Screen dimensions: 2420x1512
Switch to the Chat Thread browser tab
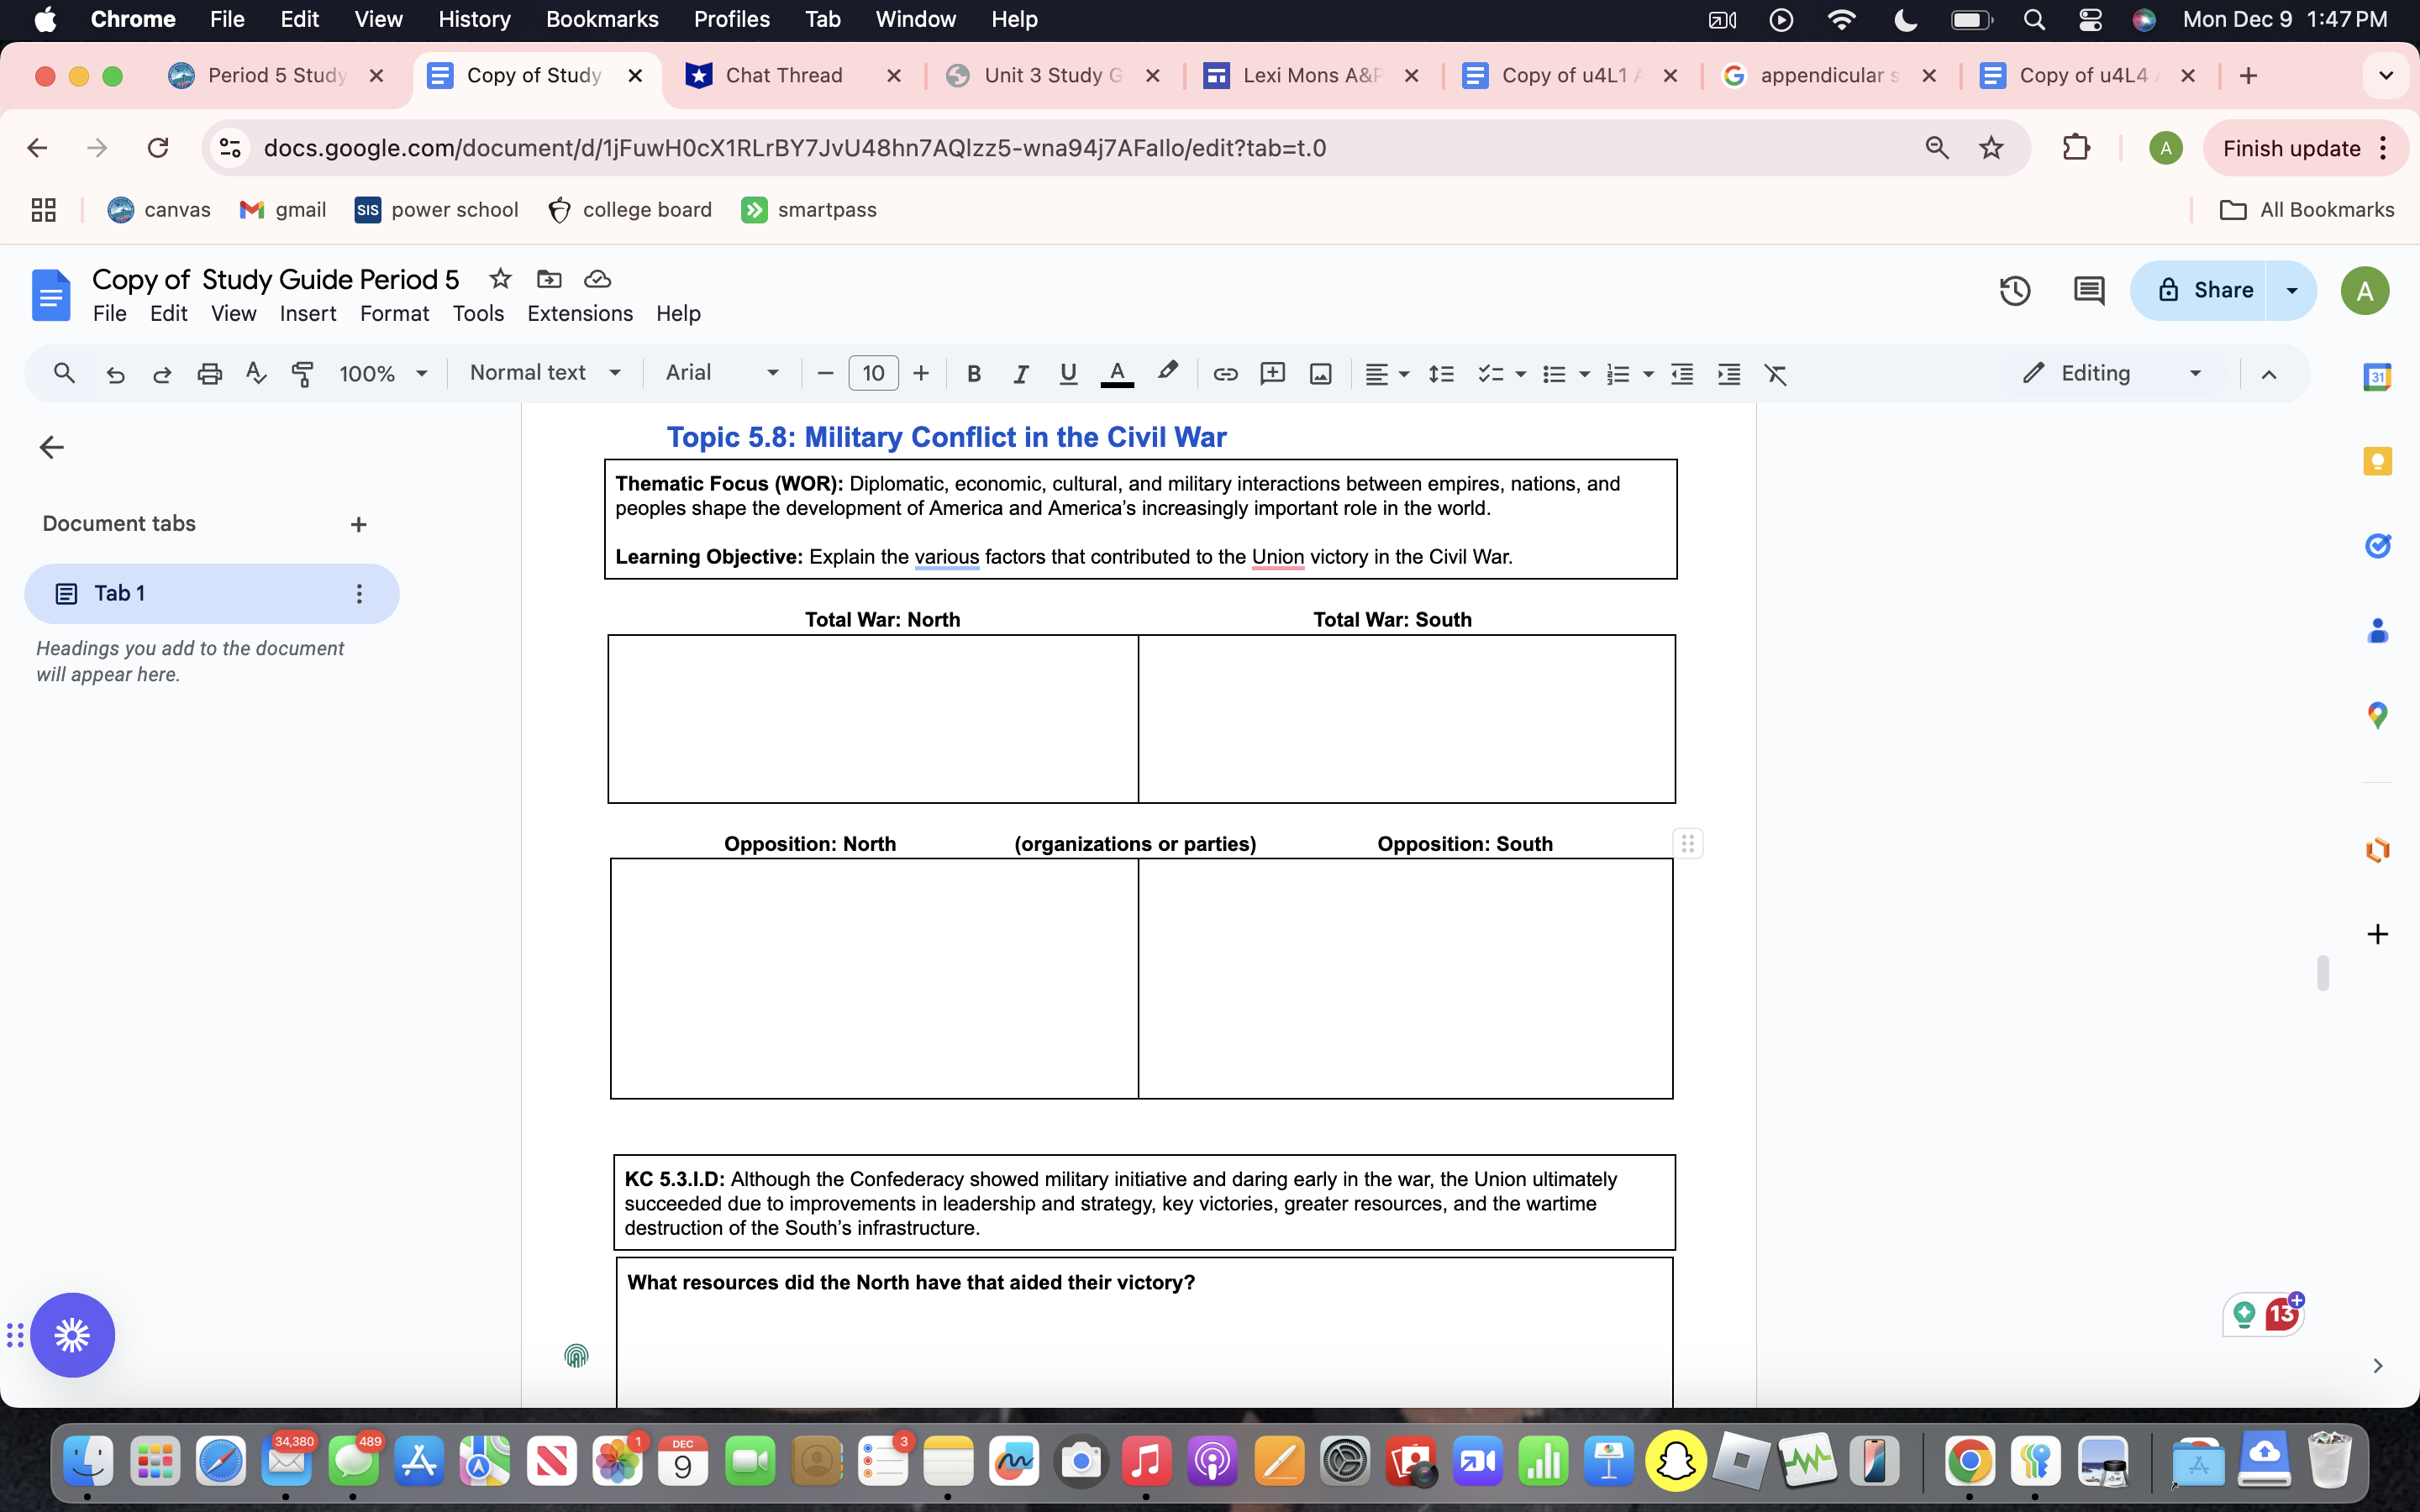784,75
